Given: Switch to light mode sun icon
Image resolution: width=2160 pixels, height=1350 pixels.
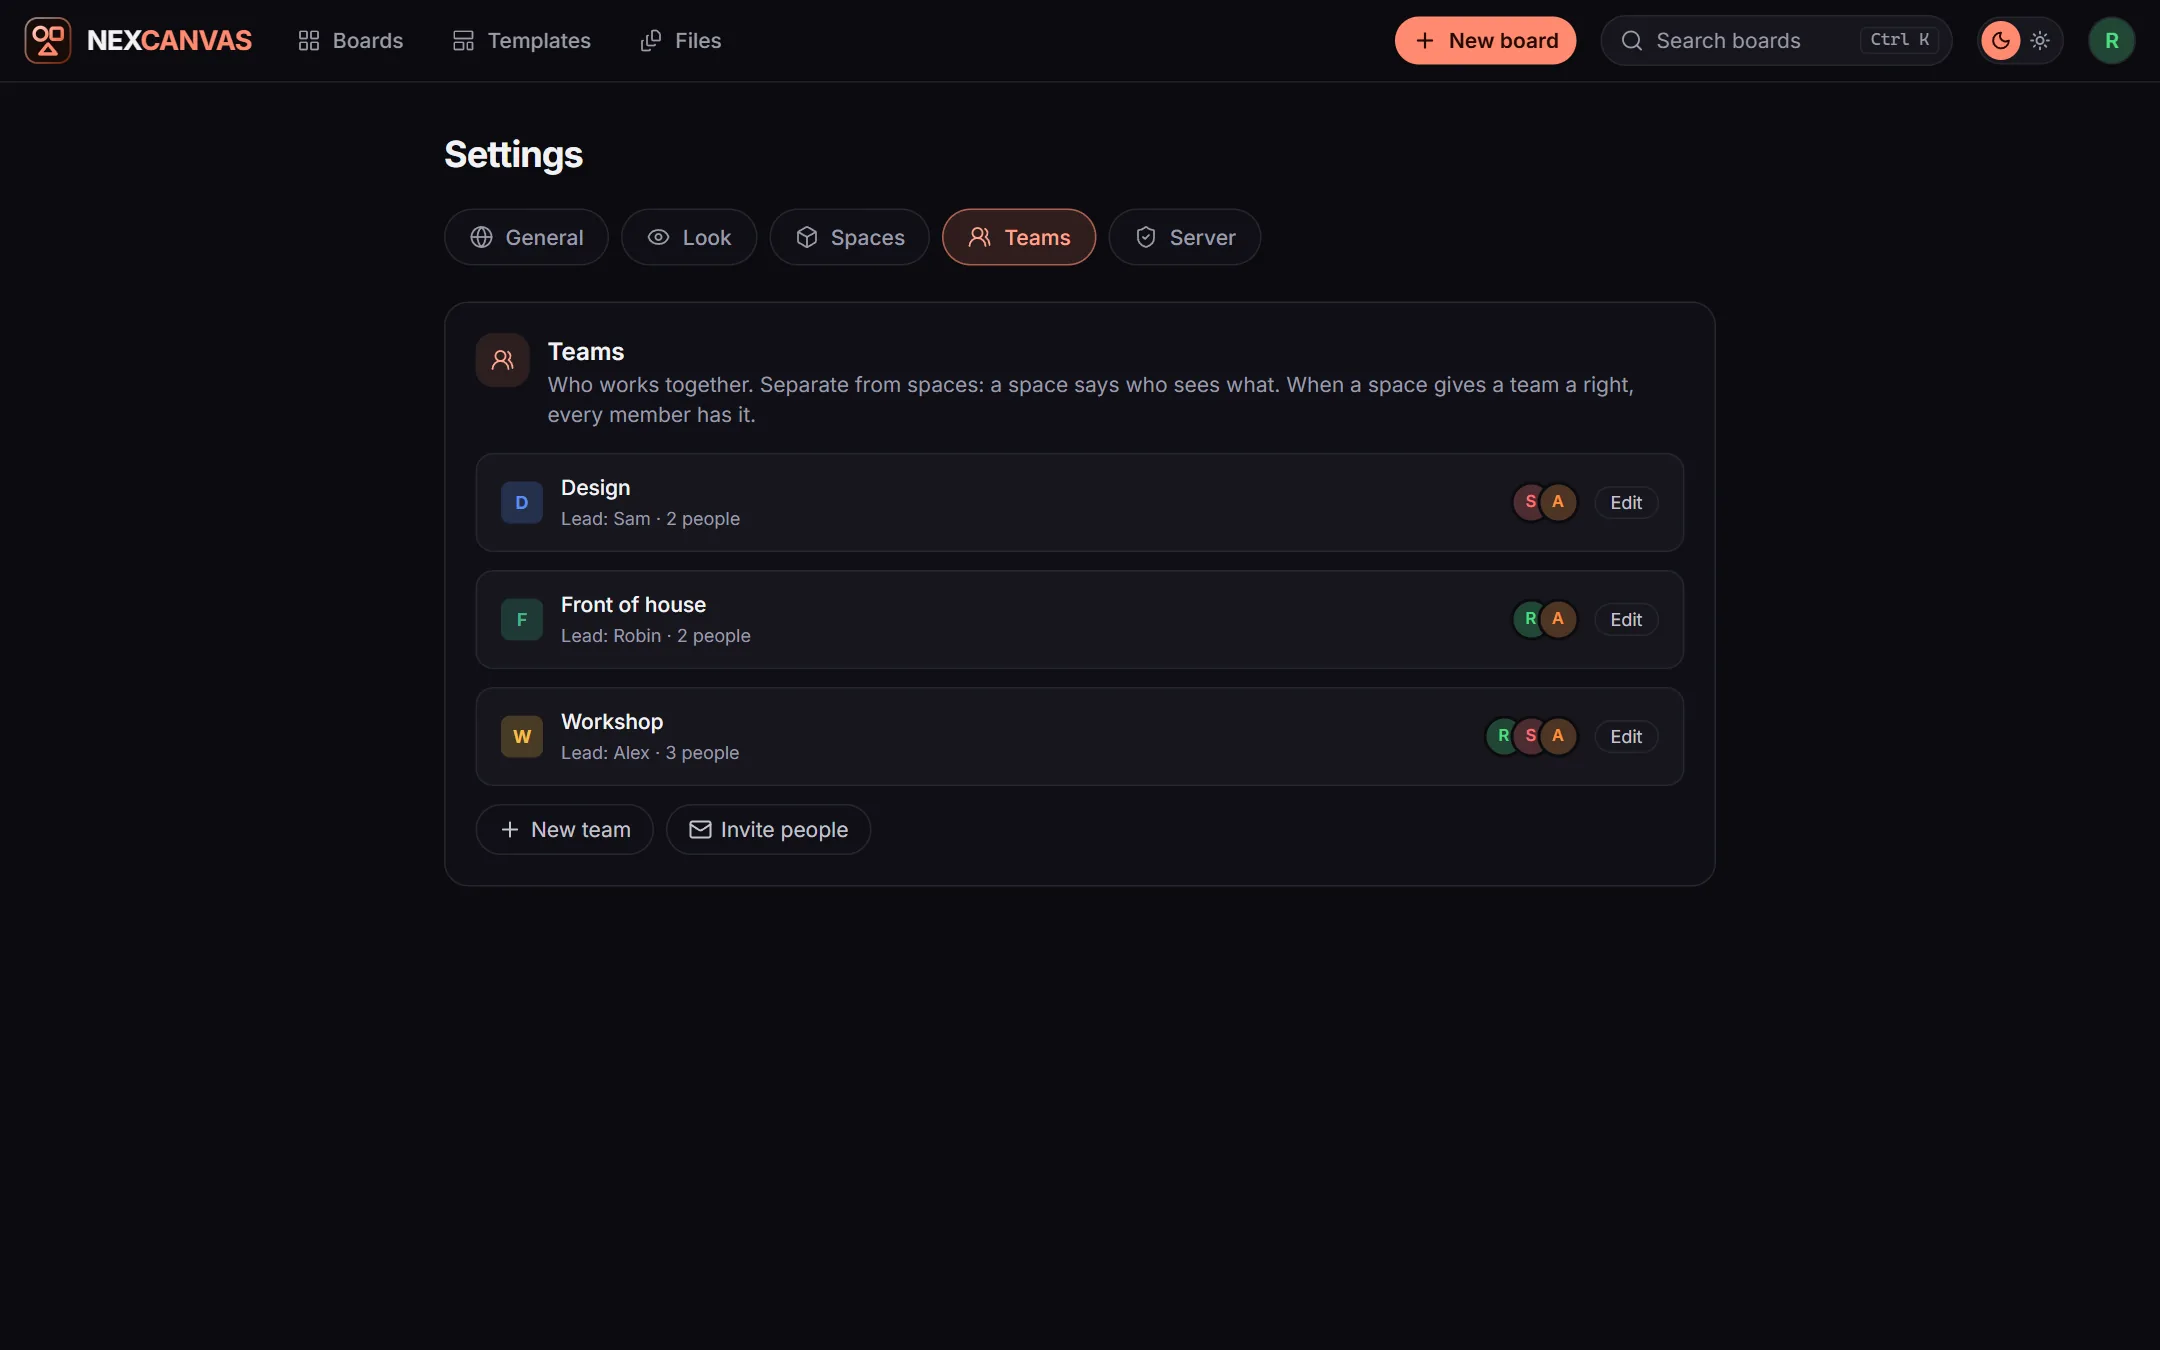Looking at the screenshot, I should (2040, 40).
